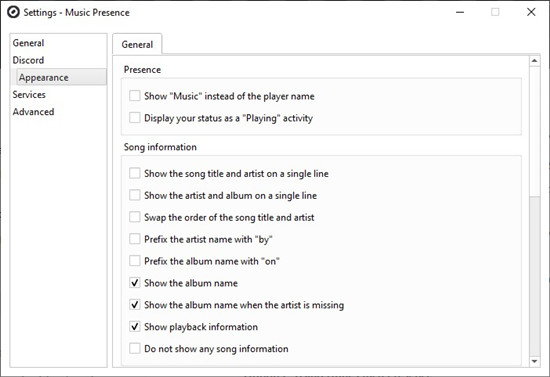The image size is (550, 377).
Task: Toggle Swap the order of song title and artist
Action: pos(135,217)
